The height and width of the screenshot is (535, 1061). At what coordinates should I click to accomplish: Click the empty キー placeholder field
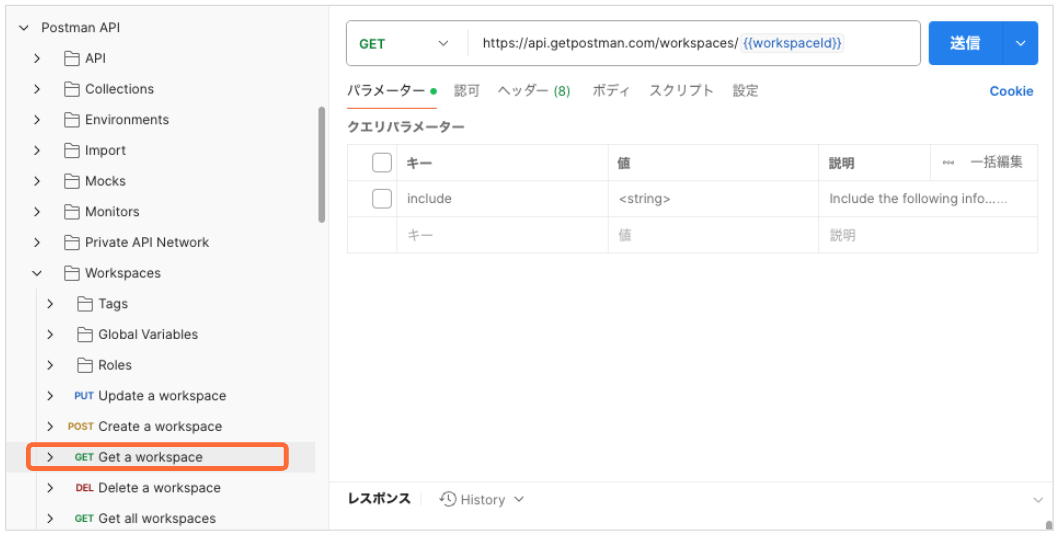click(502, 235)
